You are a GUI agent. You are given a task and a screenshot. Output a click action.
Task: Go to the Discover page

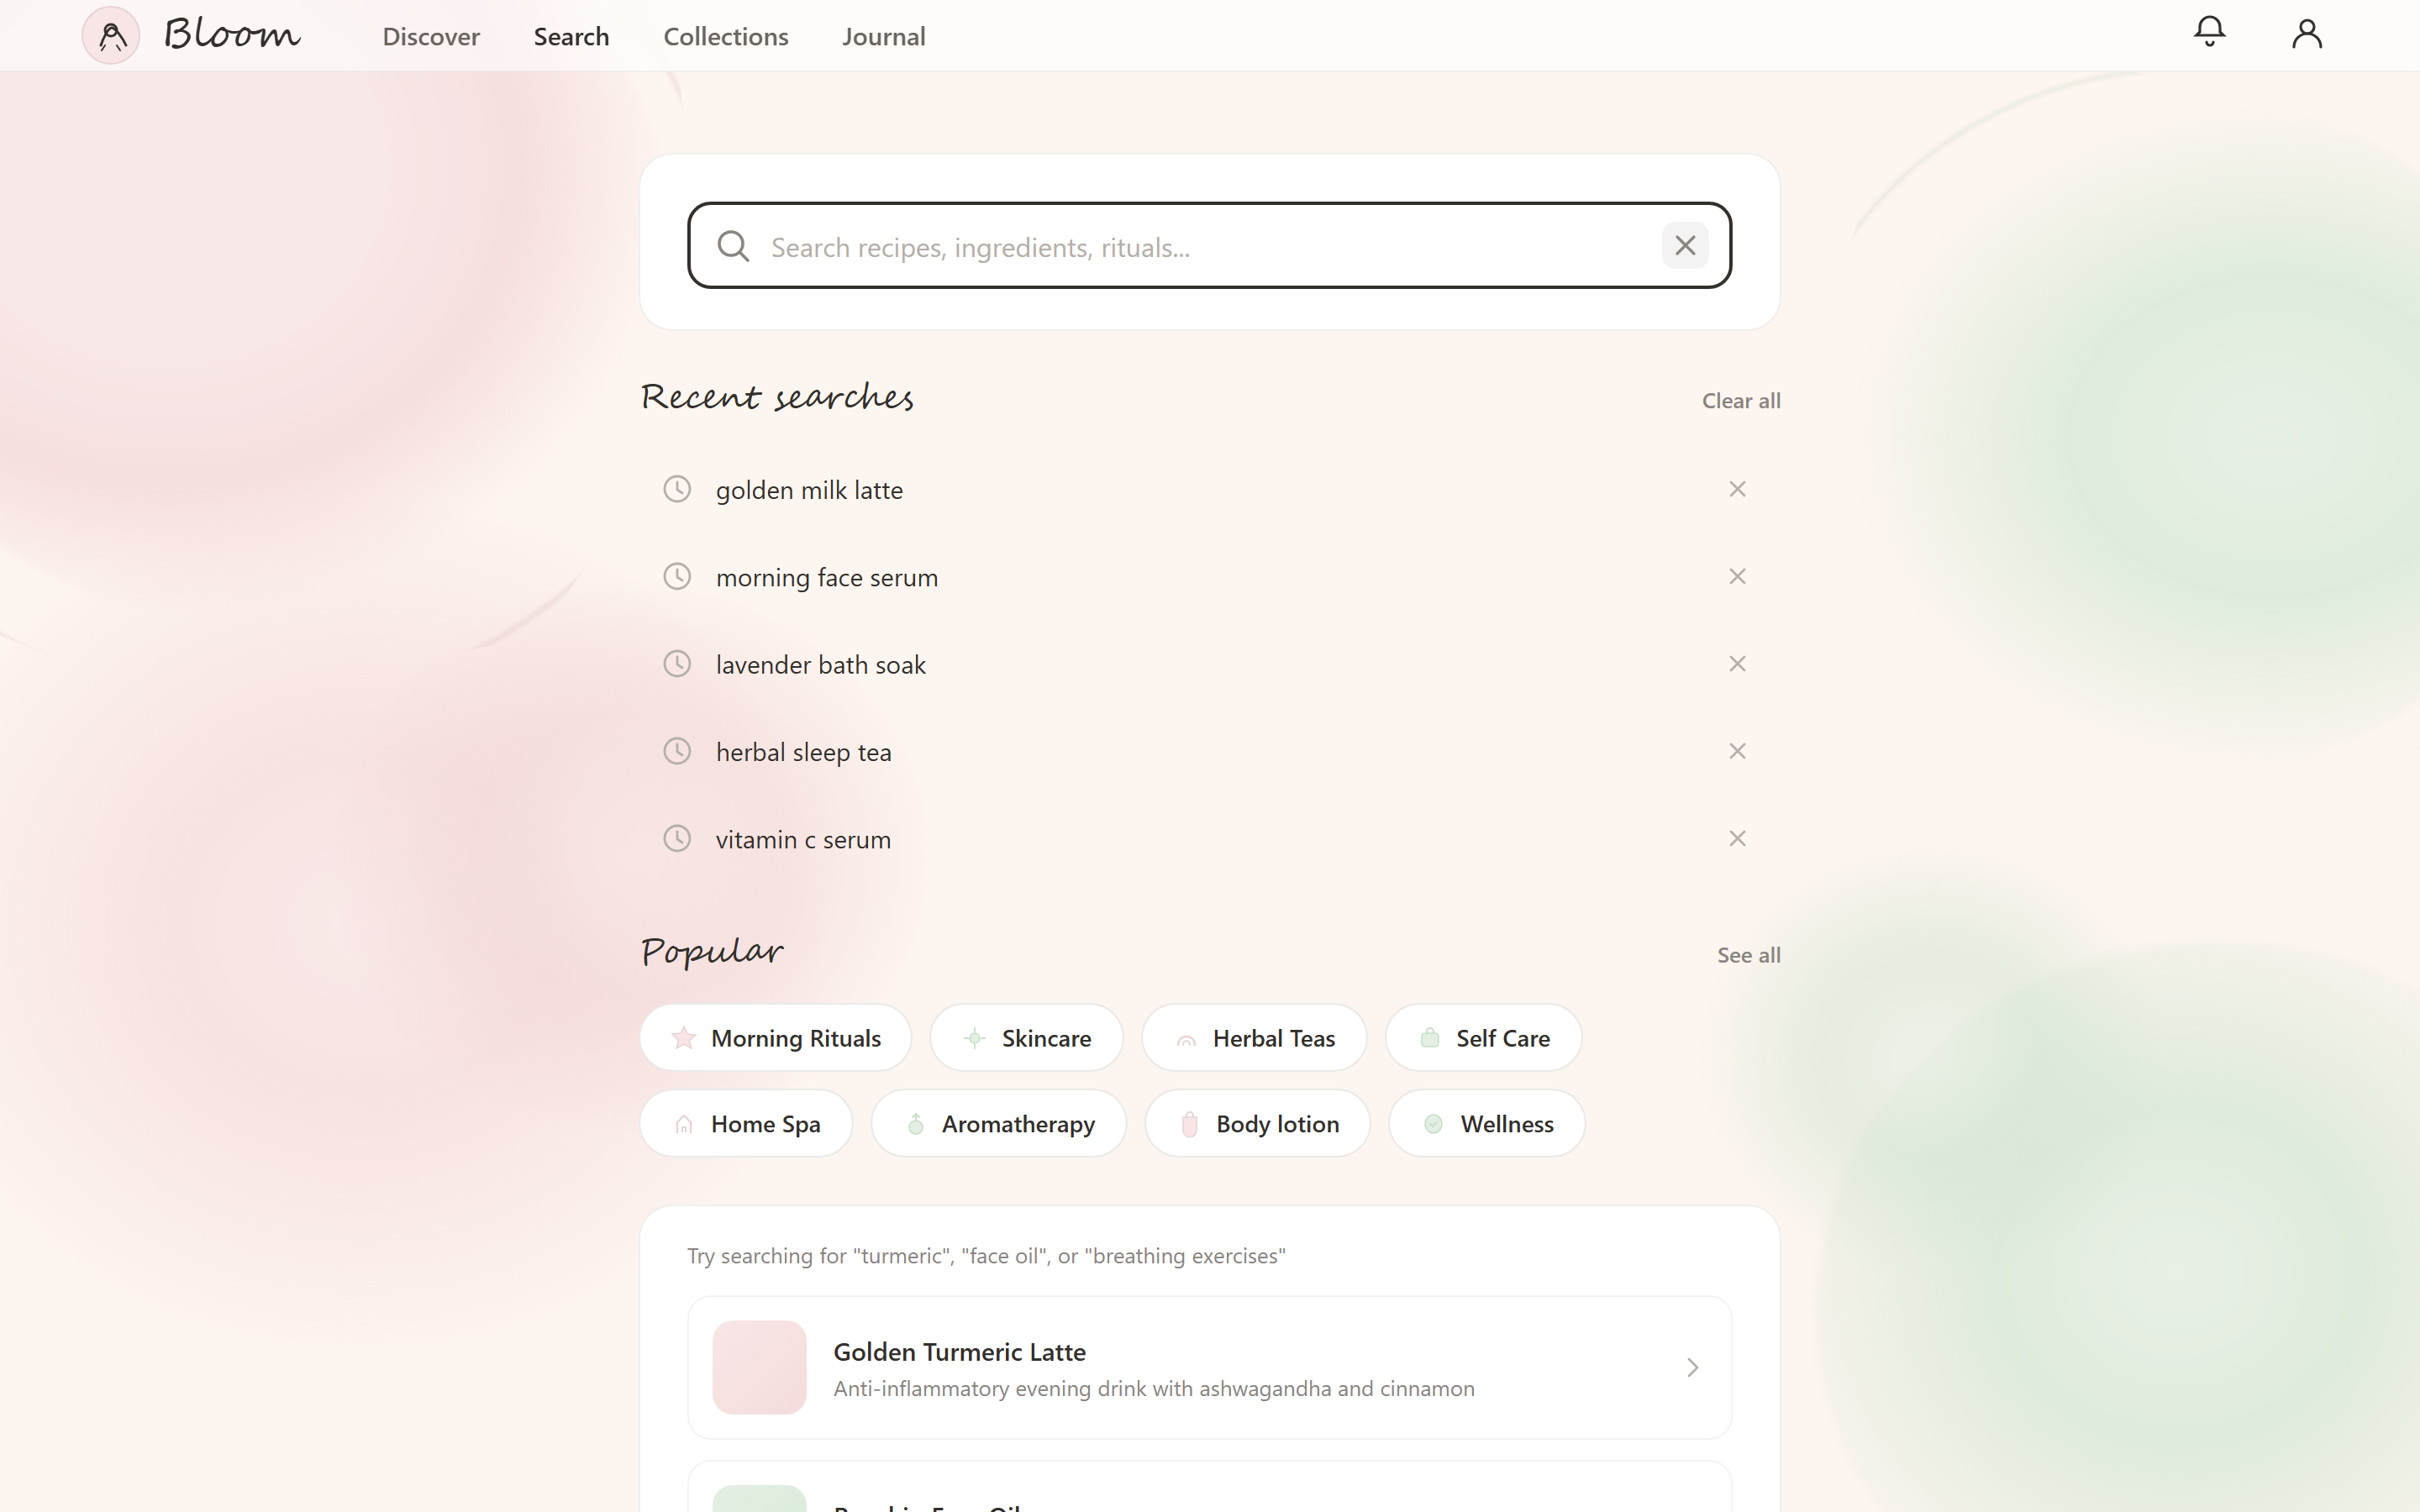[x=431, y=36]
